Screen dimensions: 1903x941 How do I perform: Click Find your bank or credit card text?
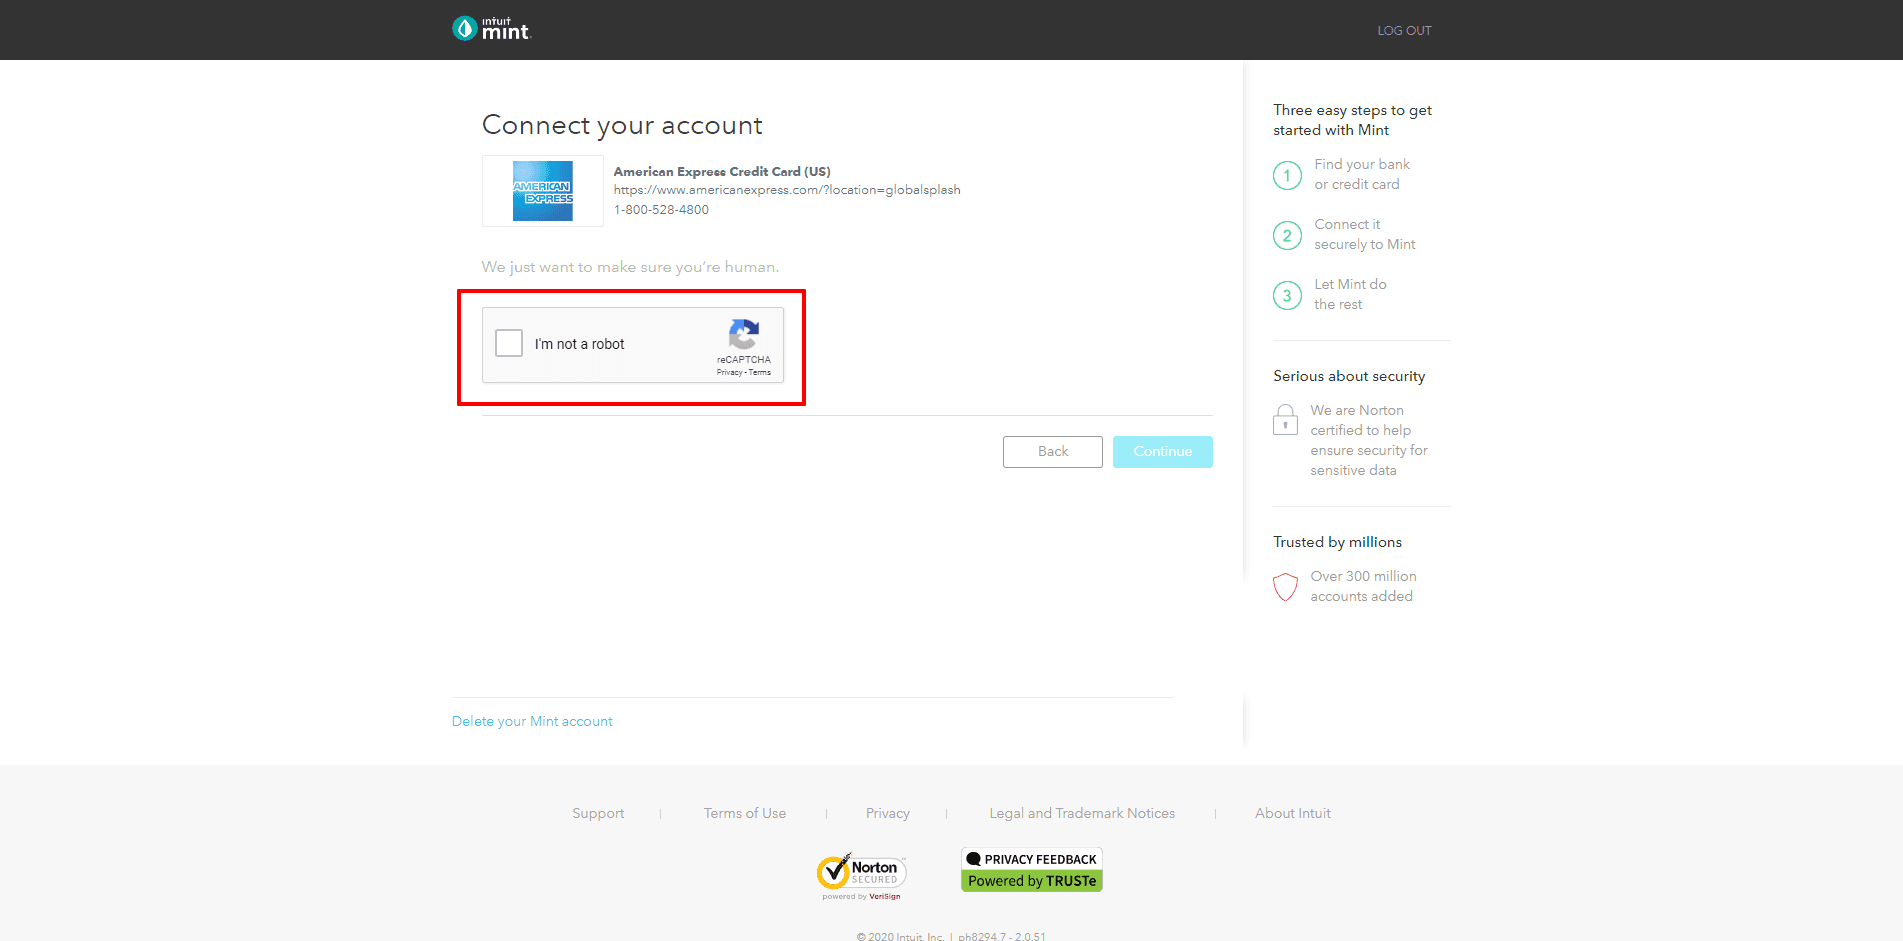click(x=1362, y=174)
